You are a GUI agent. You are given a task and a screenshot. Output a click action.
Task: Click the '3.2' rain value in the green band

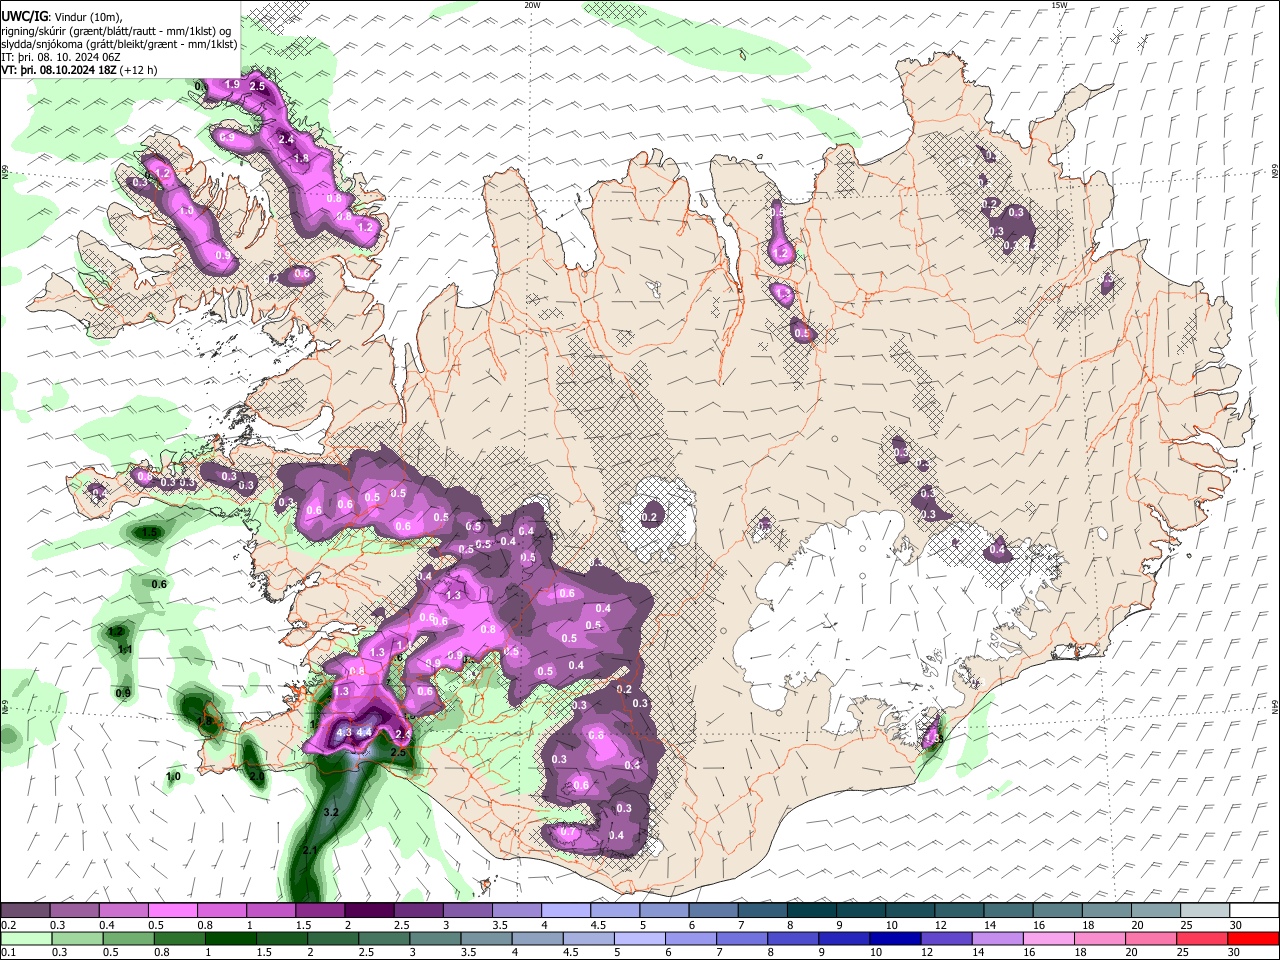click(x=332, y=812)
